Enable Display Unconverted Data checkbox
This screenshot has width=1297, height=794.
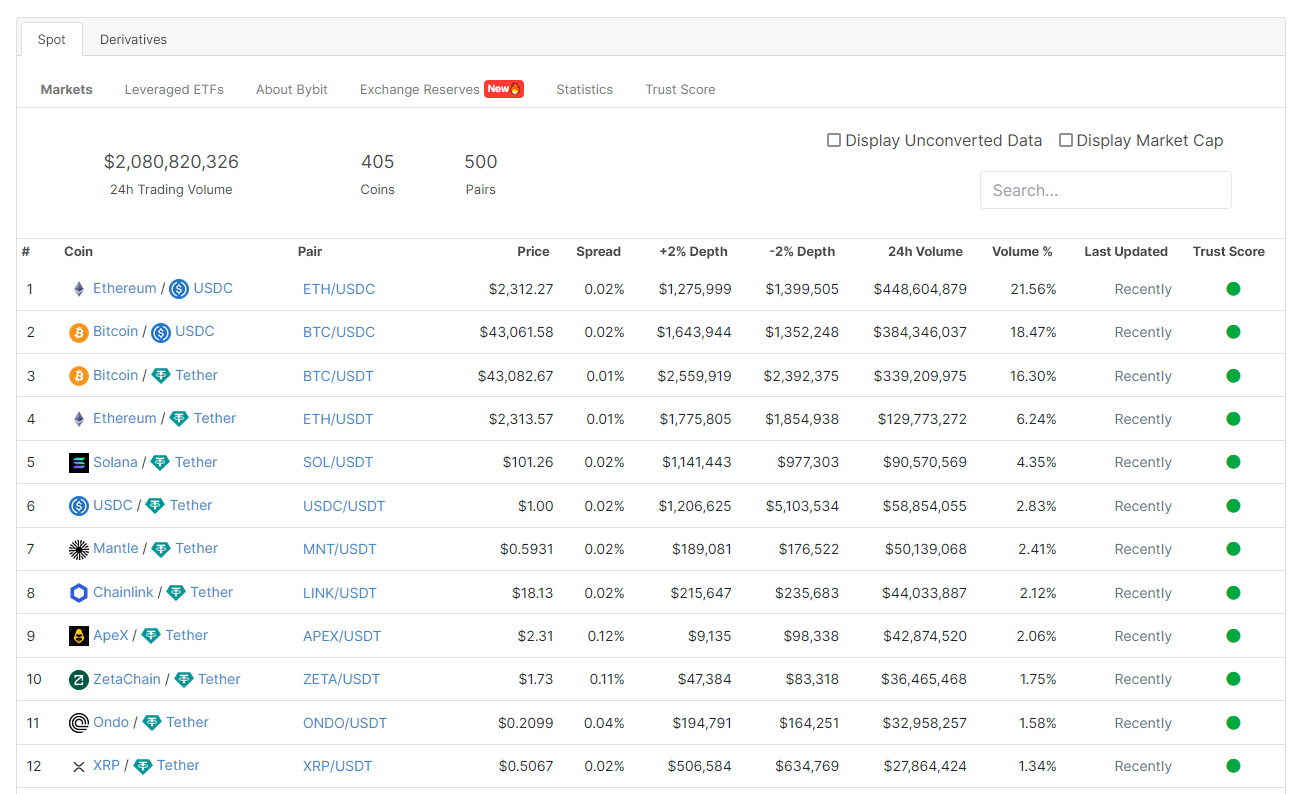(834, 141)
